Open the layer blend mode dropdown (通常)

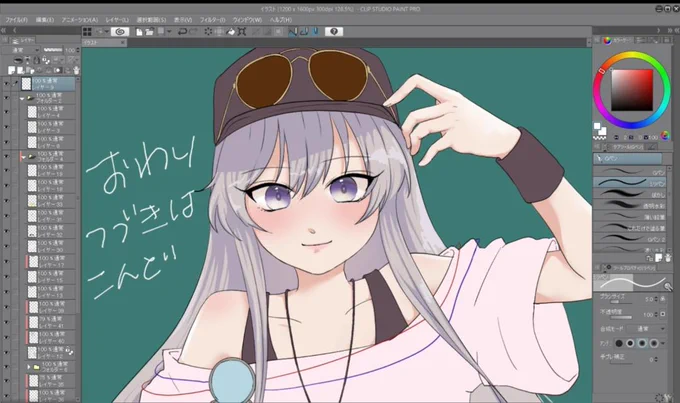21,50
